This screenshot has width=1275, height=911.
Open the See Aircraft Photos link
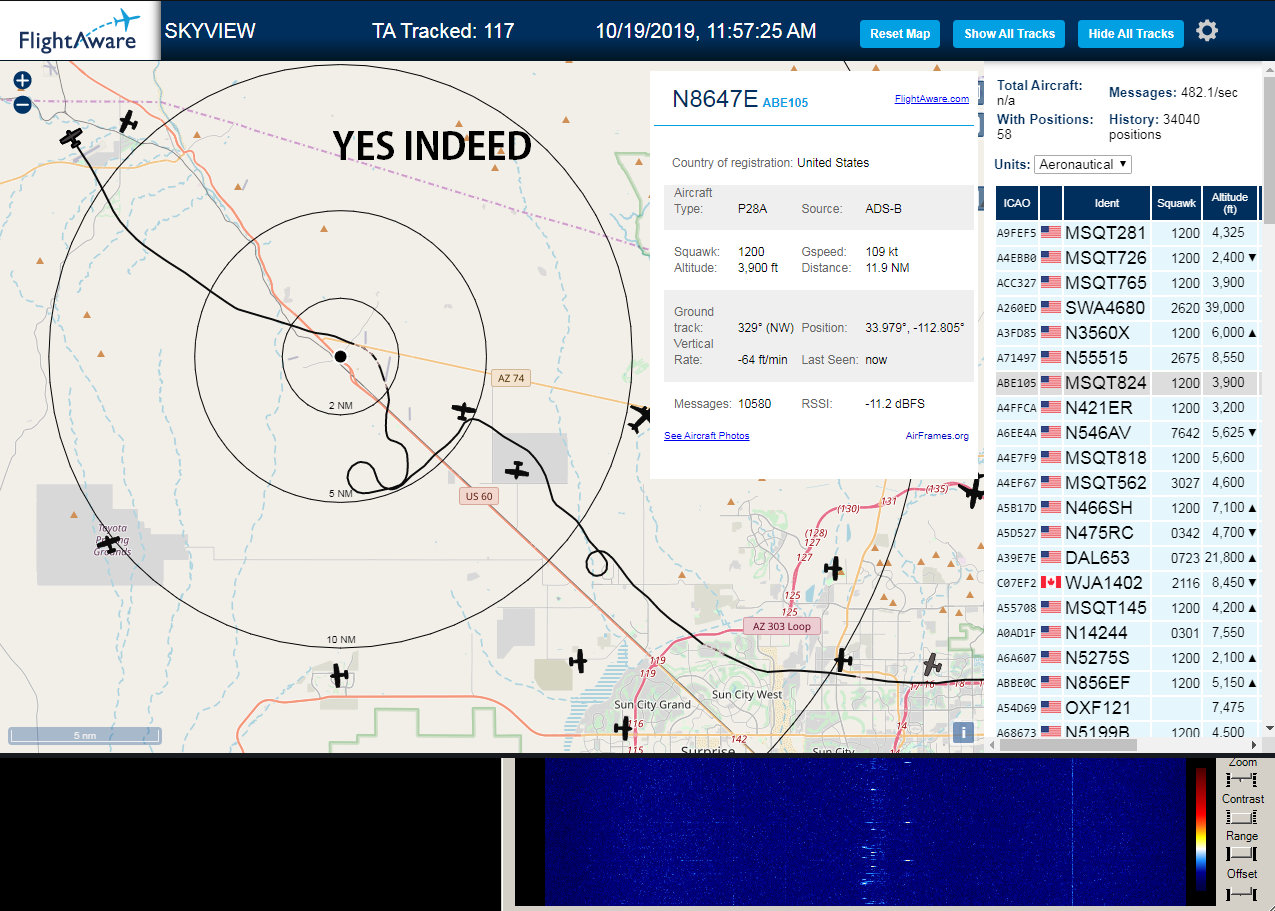pos(706,435)
